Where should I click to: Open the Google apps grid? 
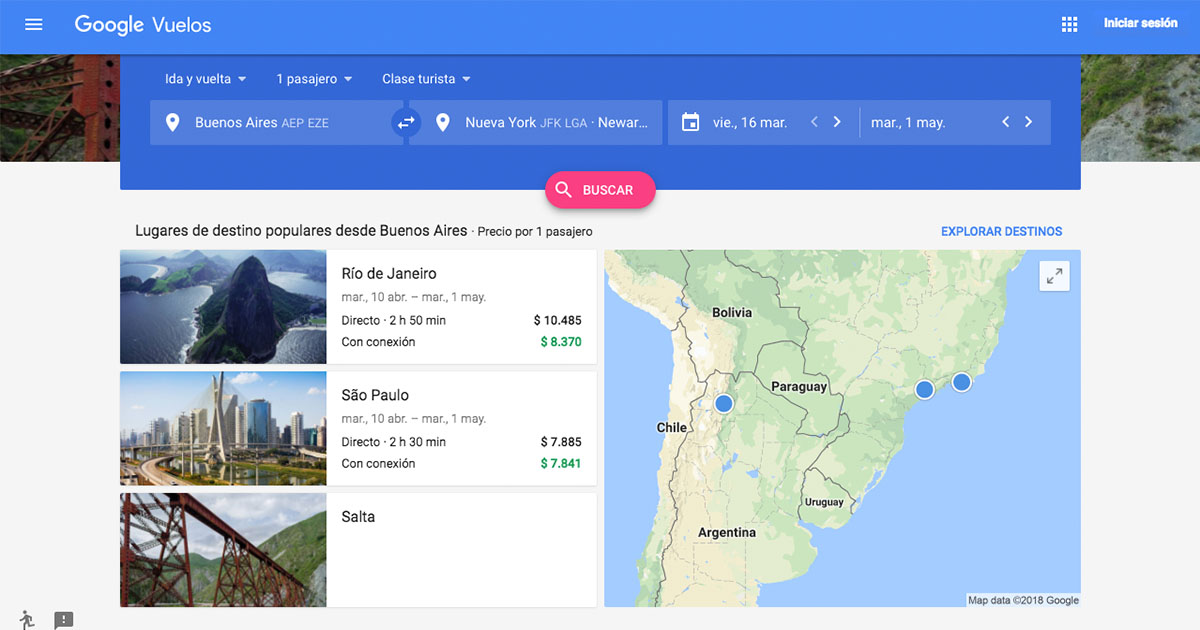[1069, 24]
